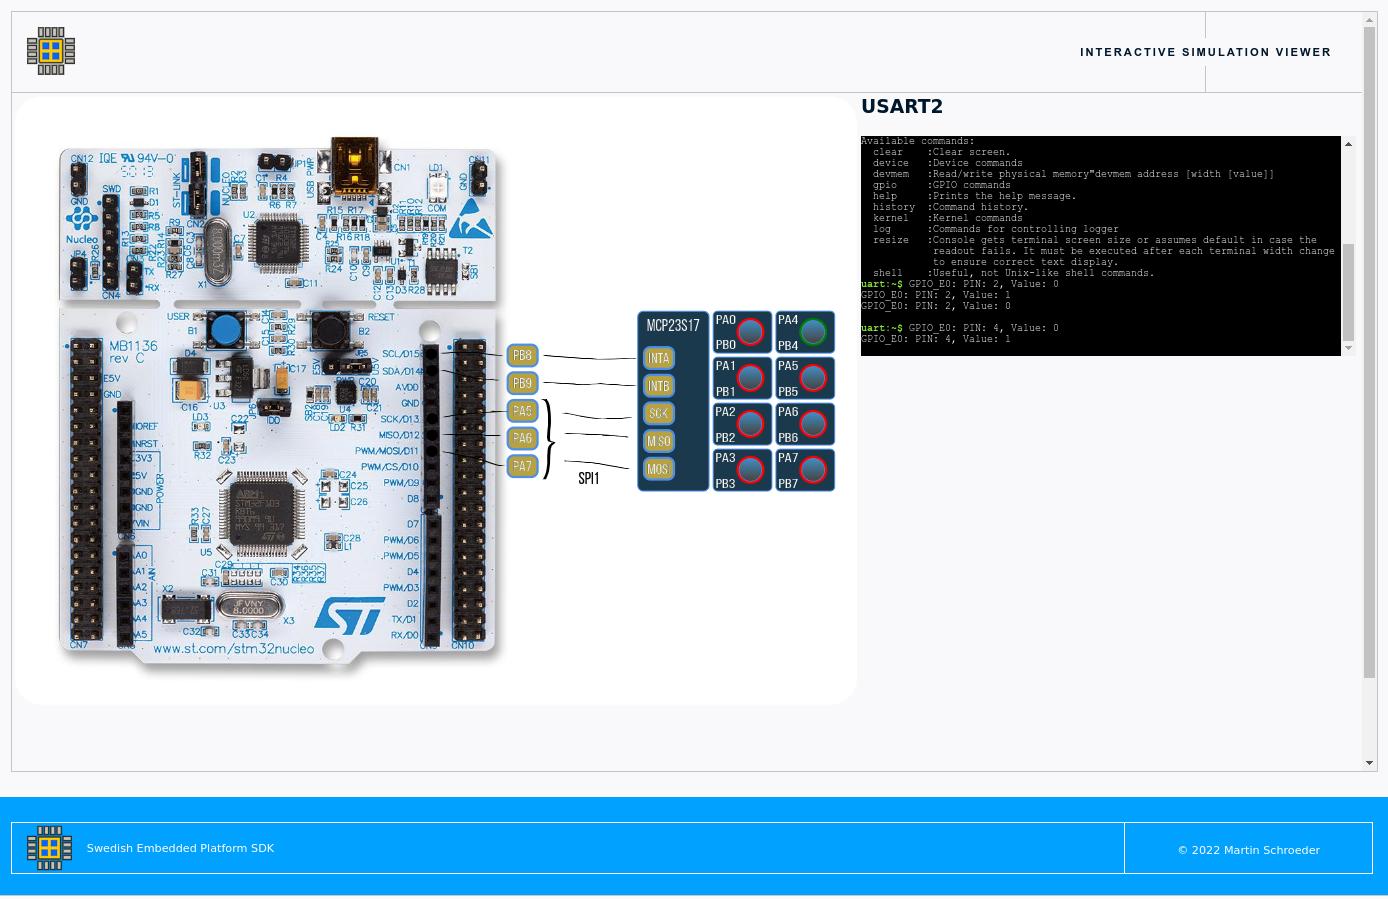Click the www.st.com/stm32nucleo text on board
Viewport: 1388px width, 899px height.
[233, 648]
